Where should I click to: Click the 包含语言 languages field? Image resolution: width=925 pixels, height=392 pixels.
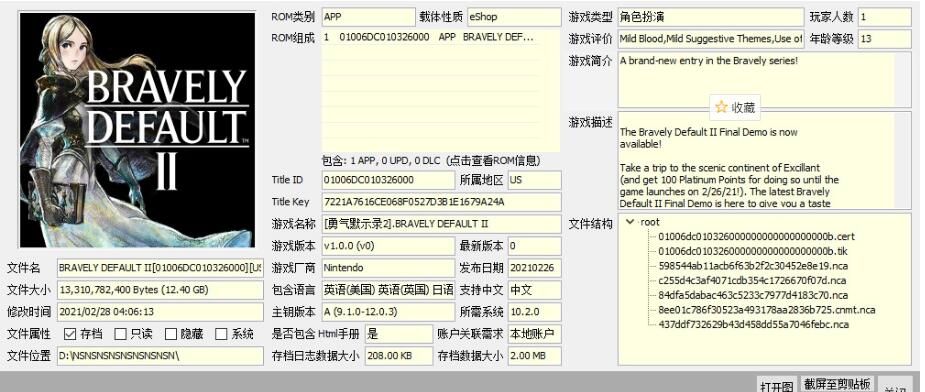pyautogui.click(x=388, y=290)
